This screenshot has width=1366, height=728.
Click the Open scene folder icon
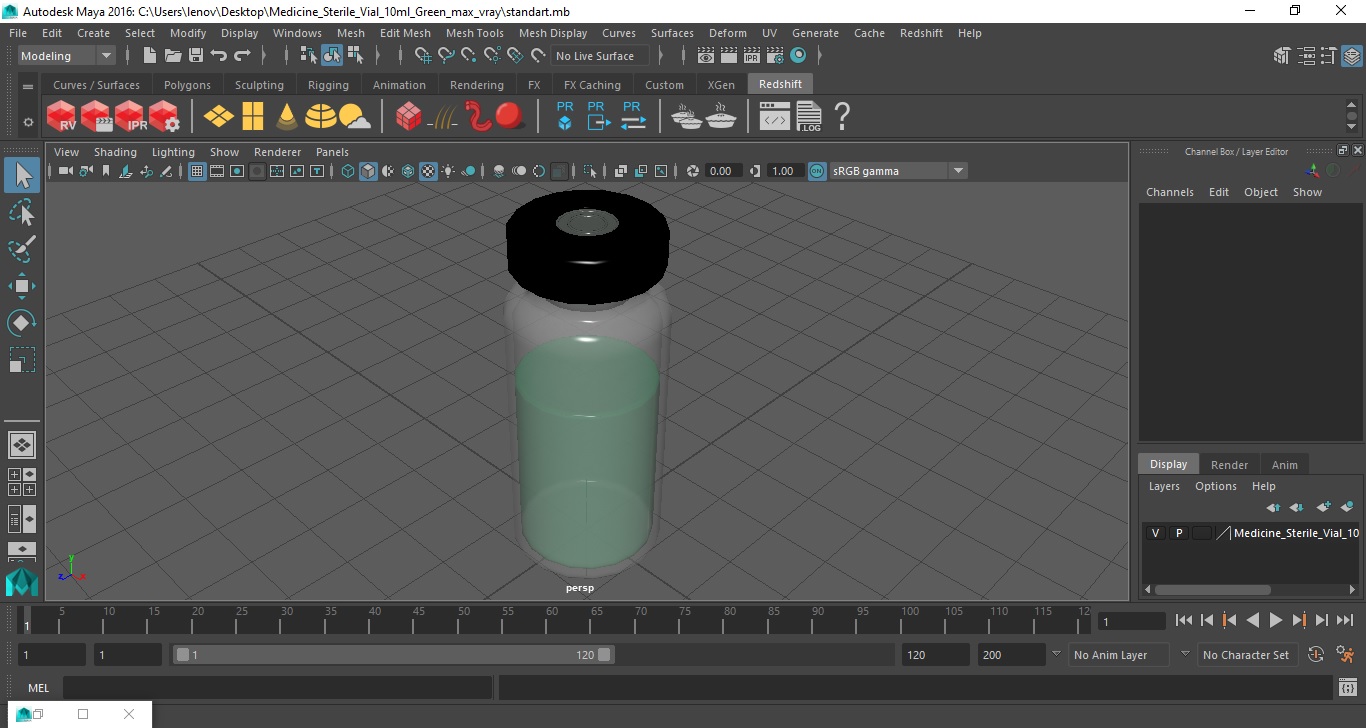tap(173, 56)
